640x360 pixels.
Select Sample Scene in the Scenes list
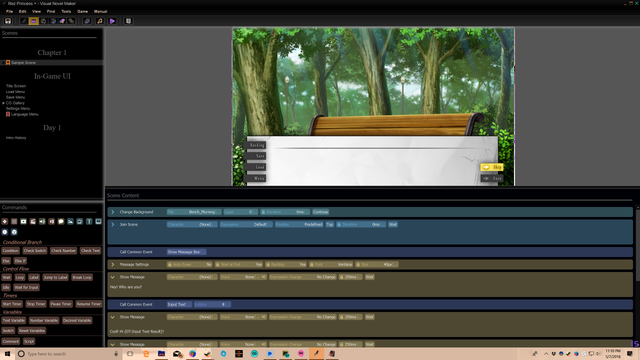click(23, 62)
